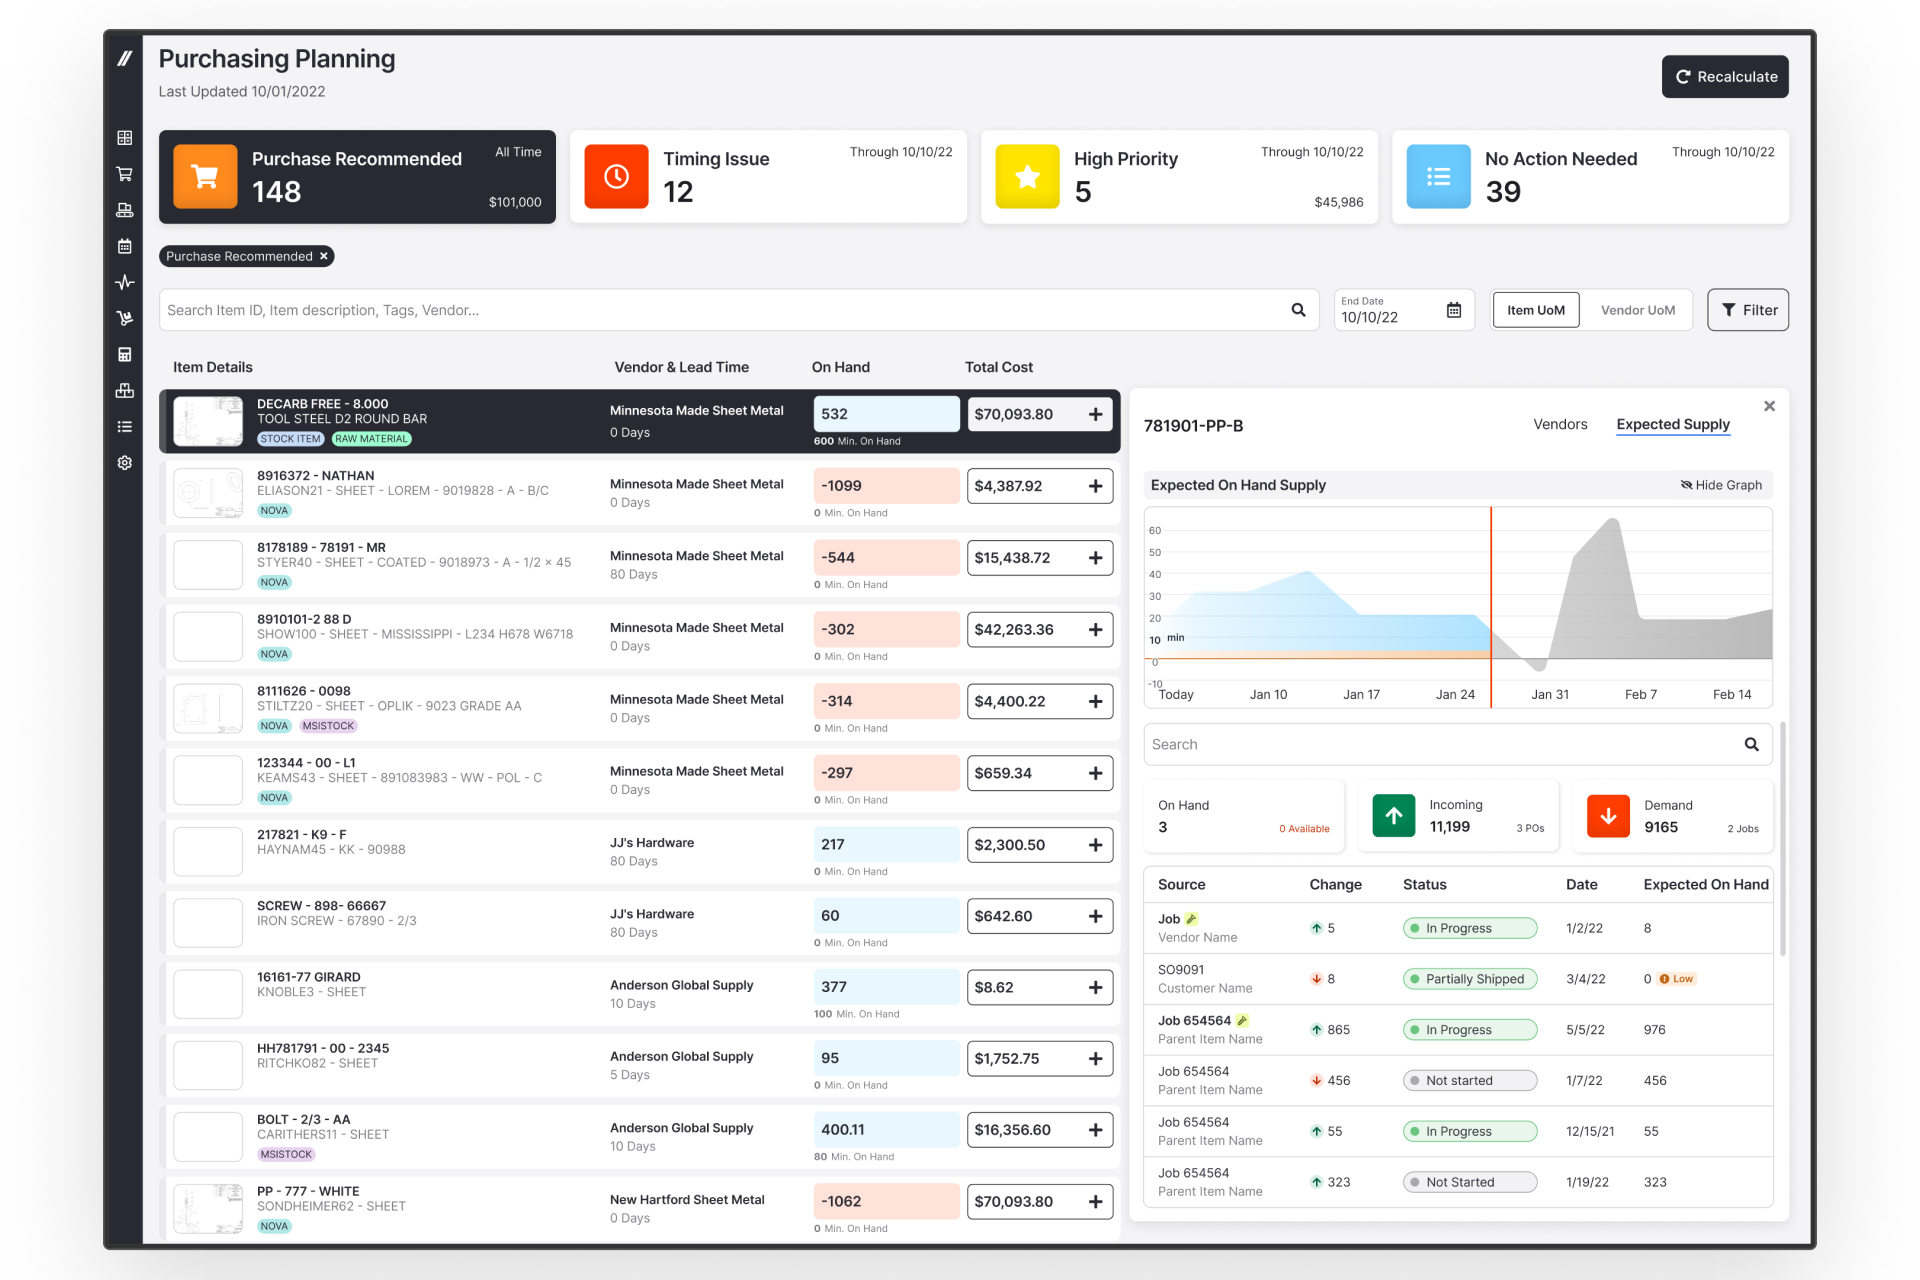1920x1280 pixels.
Task: Open the End Date calendar picker
Action: (1453, 310)
